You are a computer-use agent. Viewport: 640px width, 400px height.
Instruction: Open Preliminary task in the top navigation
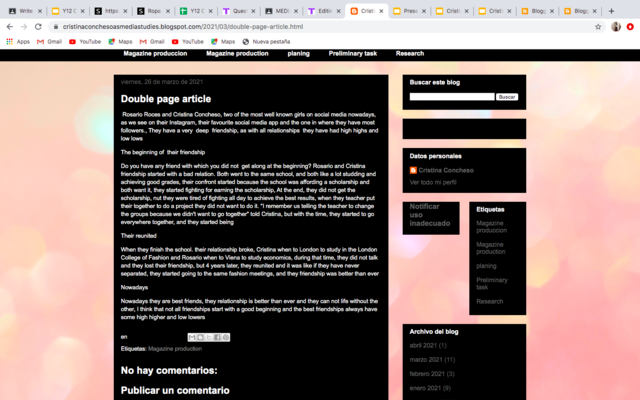(x=353, y=53)
